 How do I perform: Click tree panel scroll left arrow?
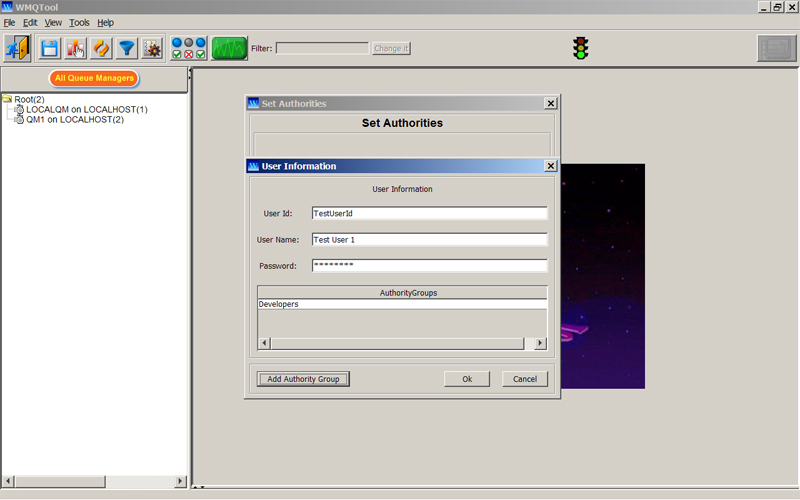(8, 481)
